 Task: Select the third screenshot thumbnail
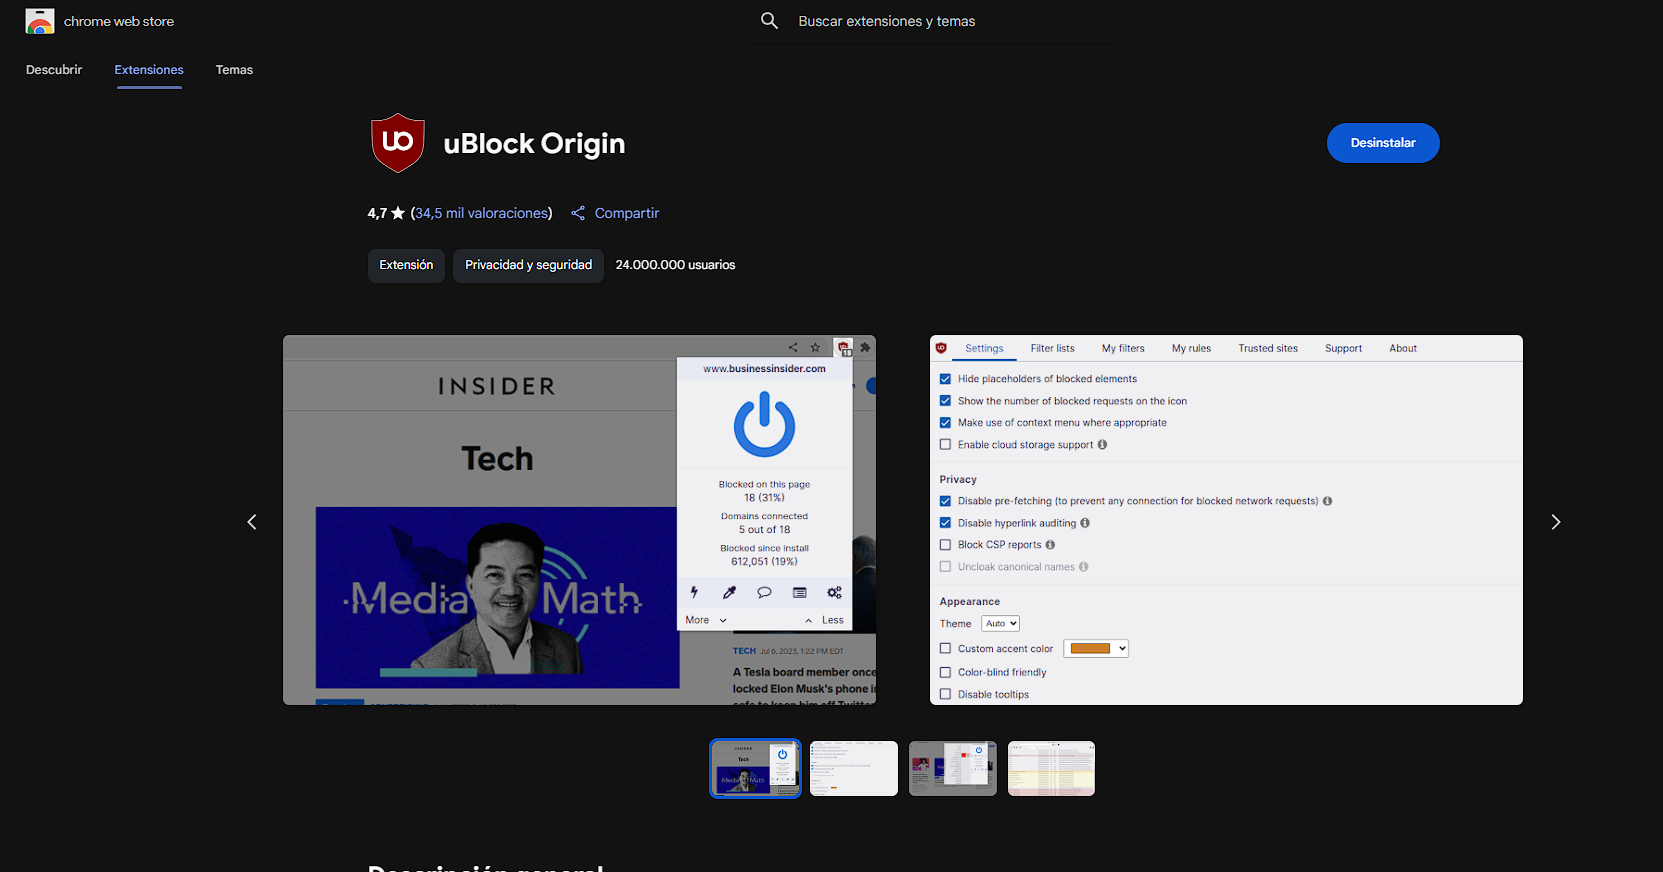pyautogui.click(x=953, y=768)
